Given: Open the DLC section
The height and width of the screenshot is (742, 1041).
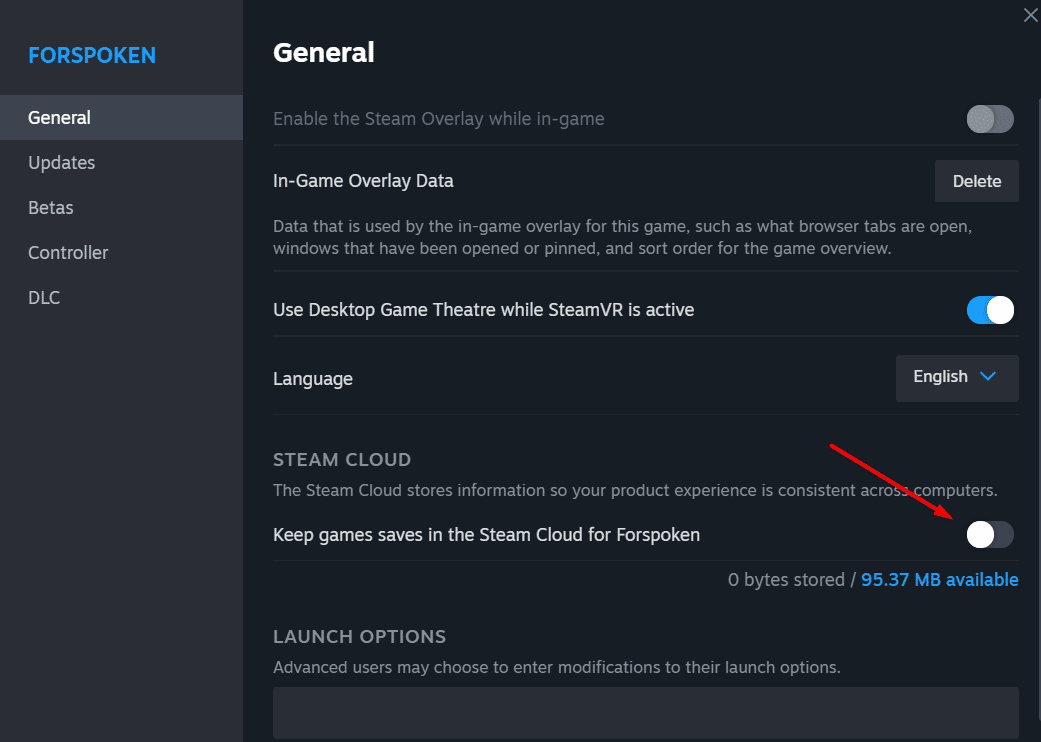Looking at the screenshot, I should [x=44, y=298].
